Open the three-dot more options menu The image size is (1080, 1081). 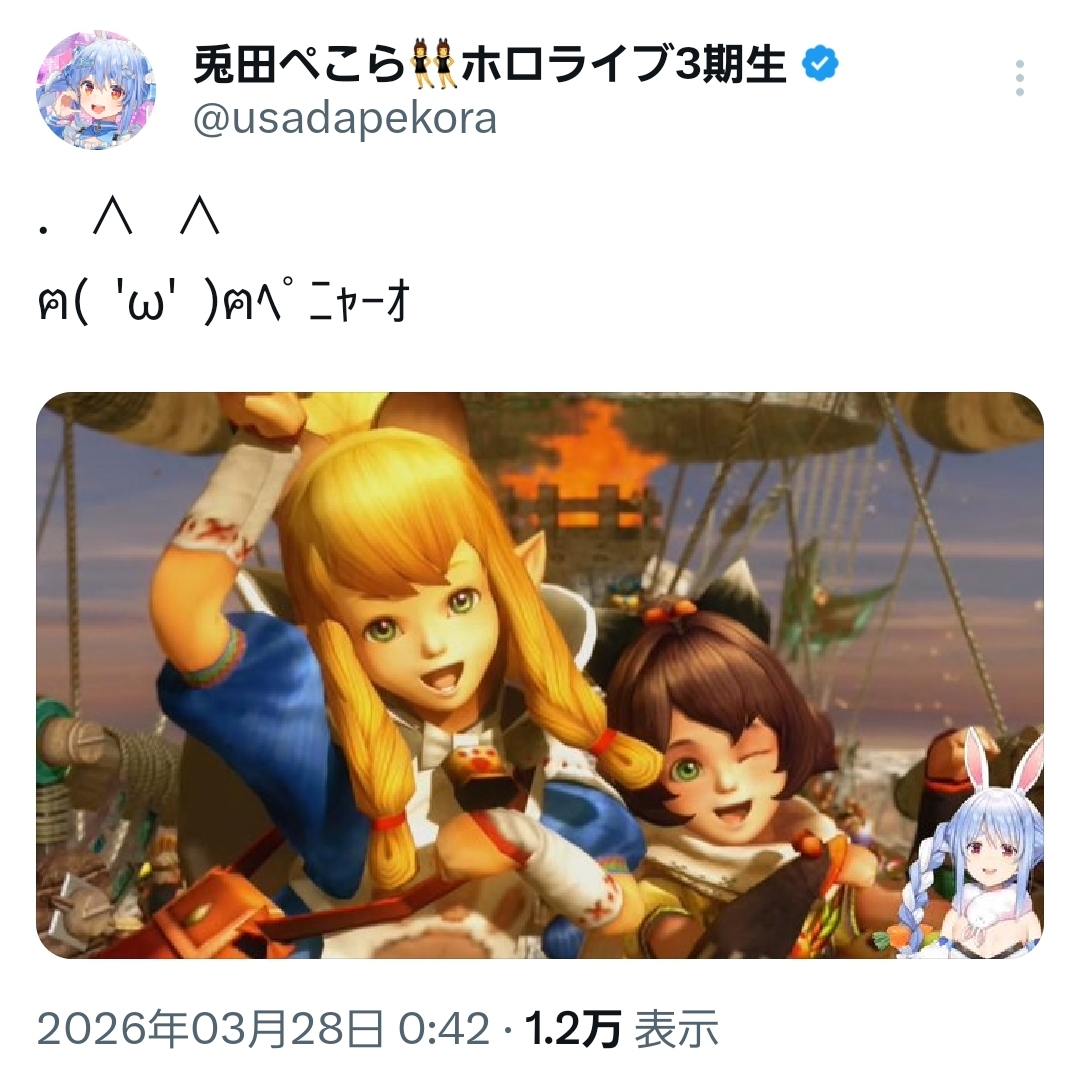(x=1019, y=78)
